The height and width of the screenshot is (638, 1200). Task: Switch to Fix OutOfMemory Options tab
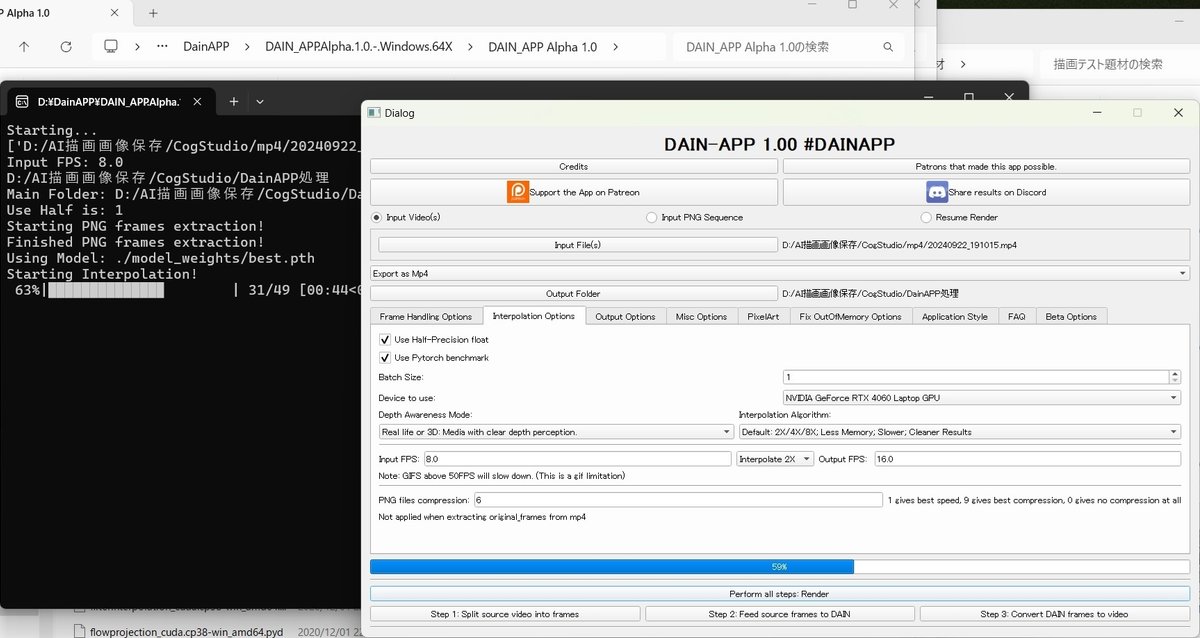(x=850, y=316)
